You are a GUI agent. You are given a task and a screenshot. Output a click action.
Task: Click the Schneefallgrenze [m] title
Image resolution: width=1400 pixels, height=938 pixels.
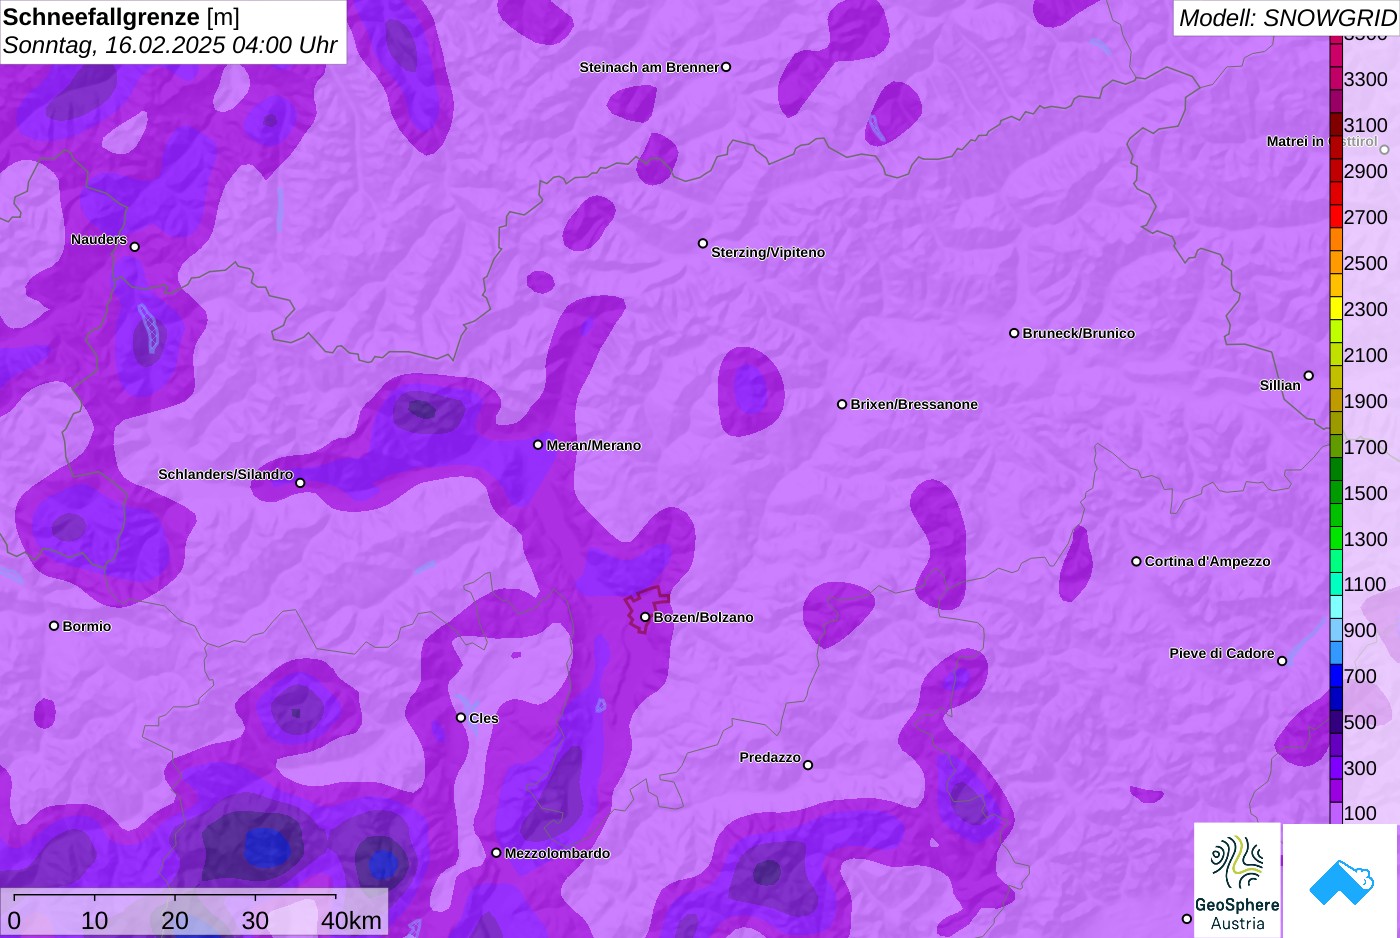pos(122,17)
